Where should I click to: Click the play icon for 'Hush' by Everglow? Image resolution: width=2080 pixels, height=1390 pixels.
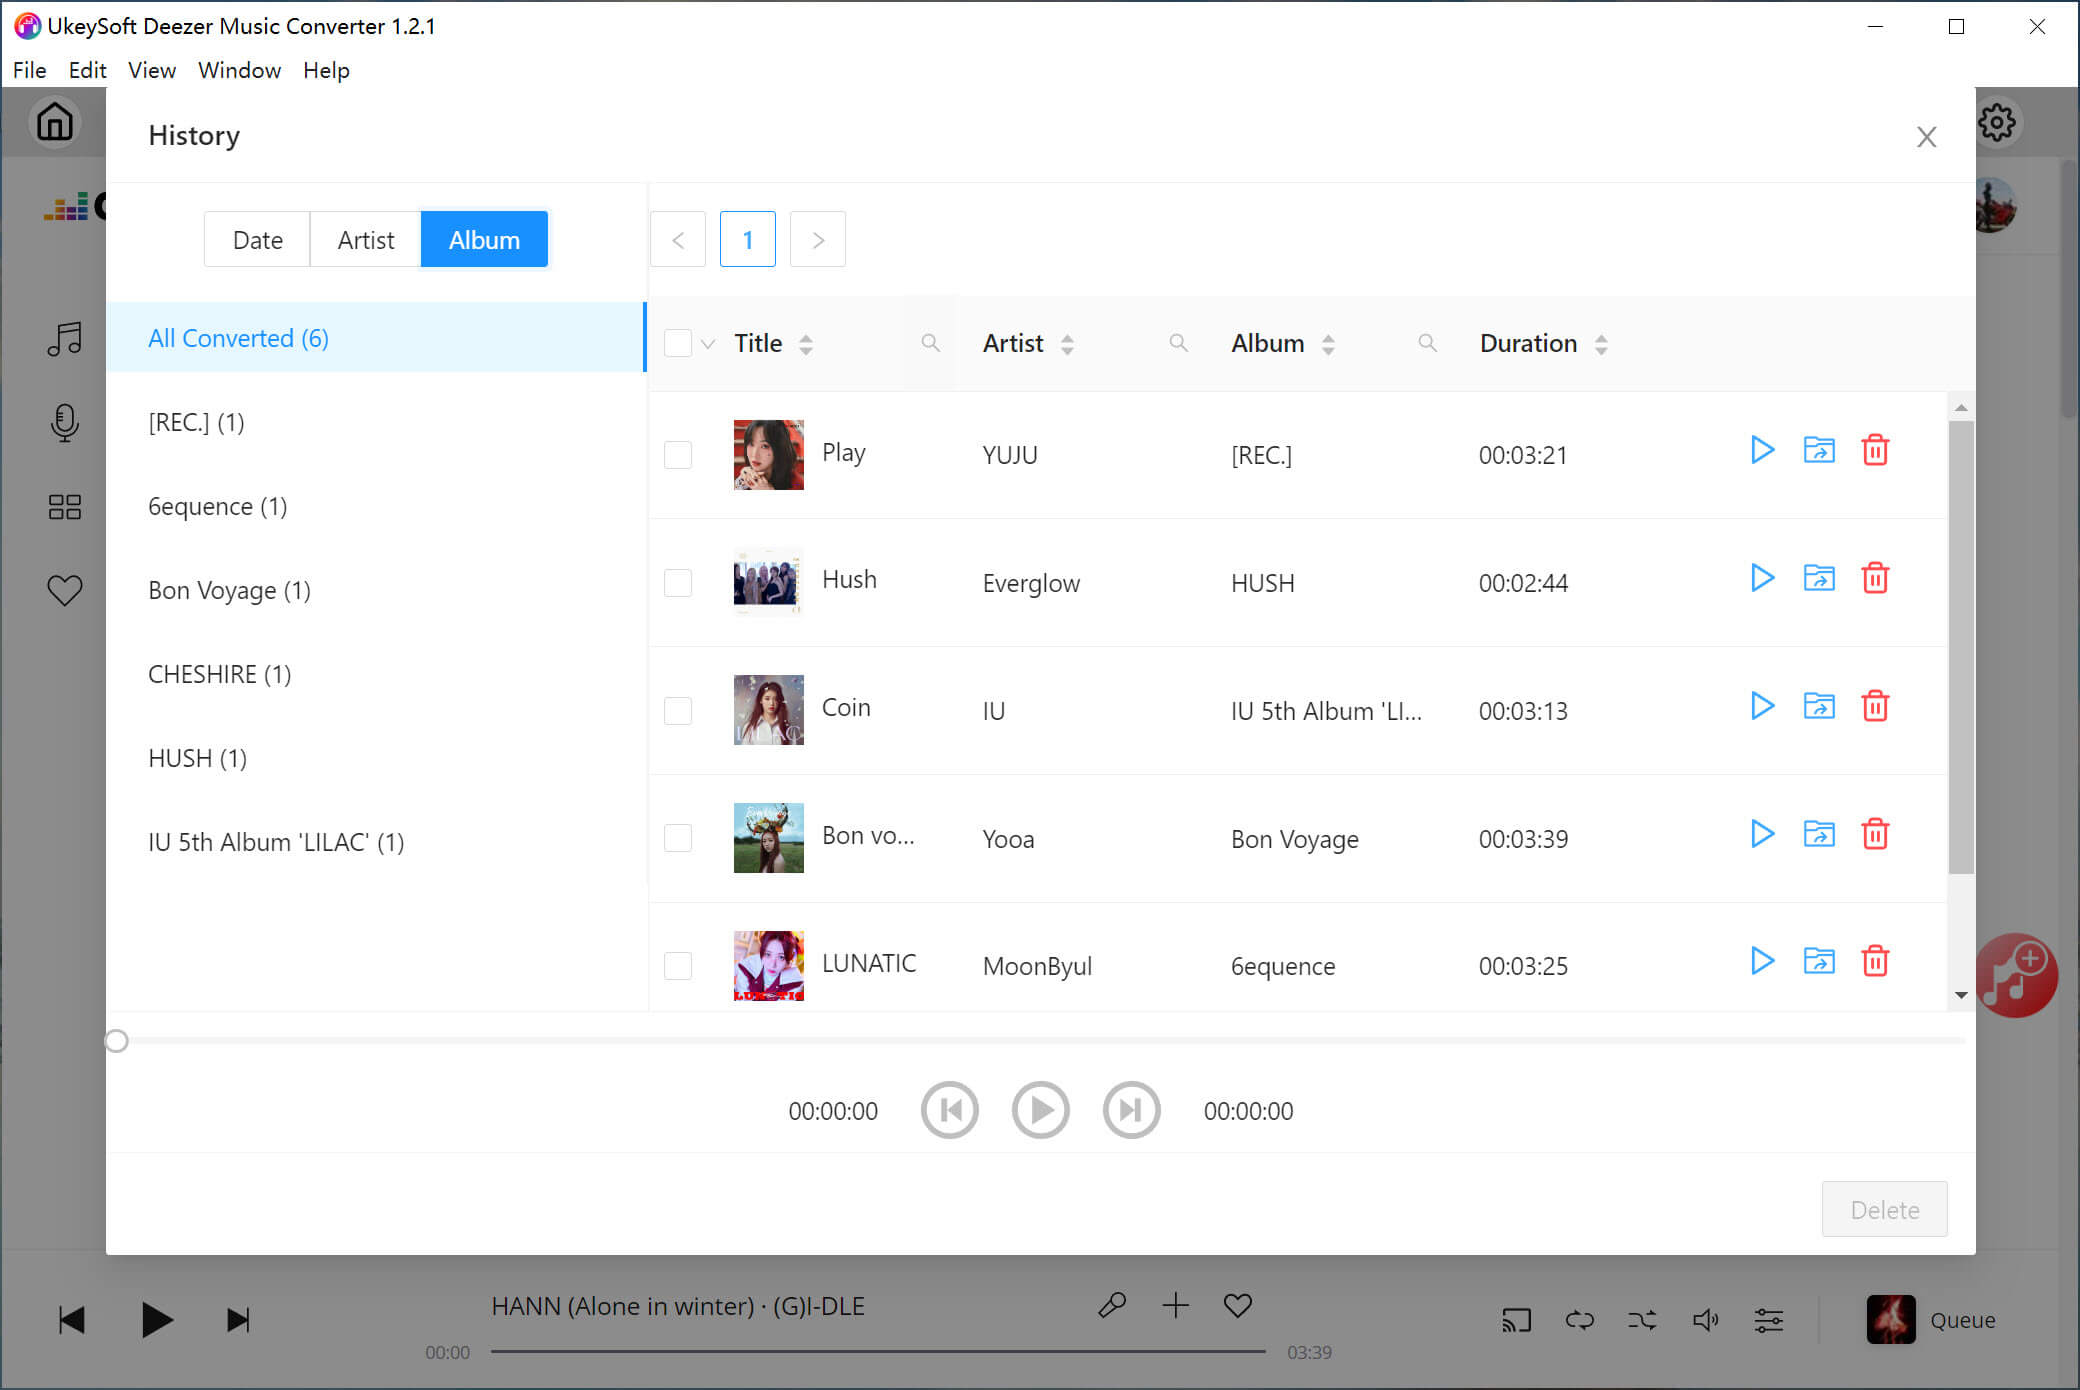[x=1762, y=579]
